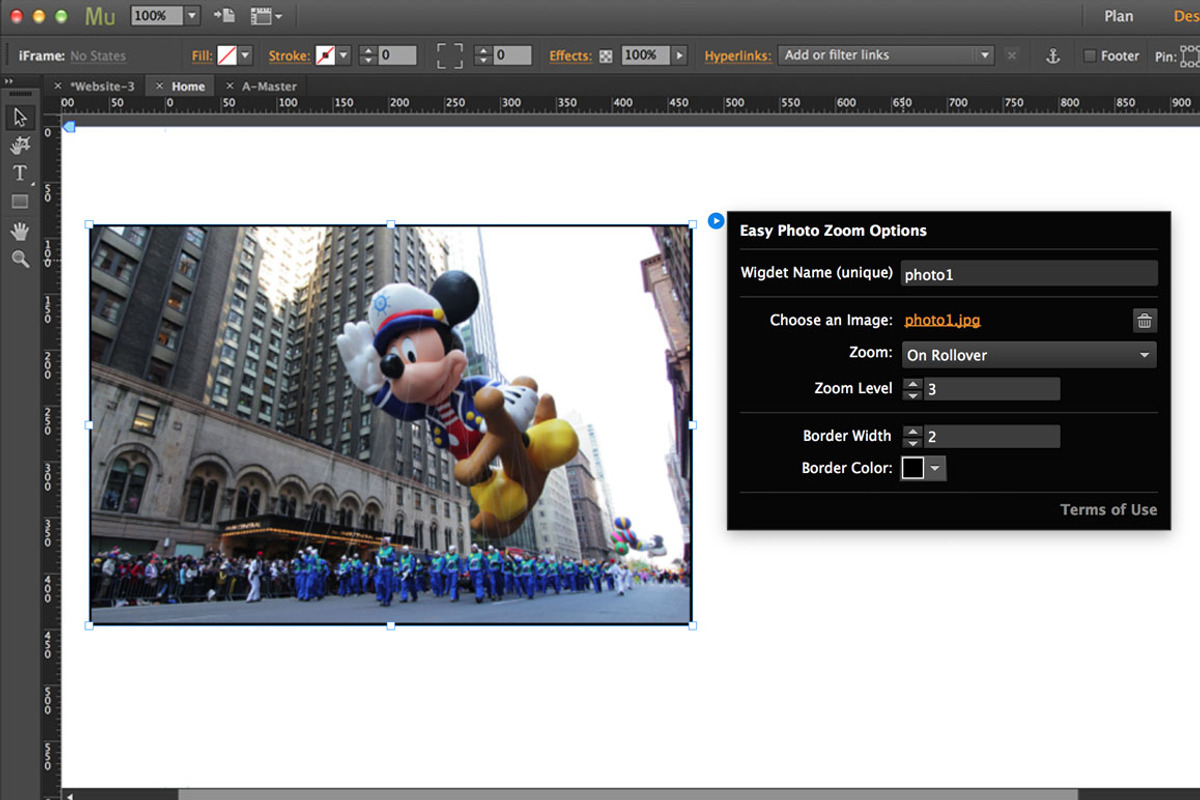Click the Border Width value field

click(991, 436)
